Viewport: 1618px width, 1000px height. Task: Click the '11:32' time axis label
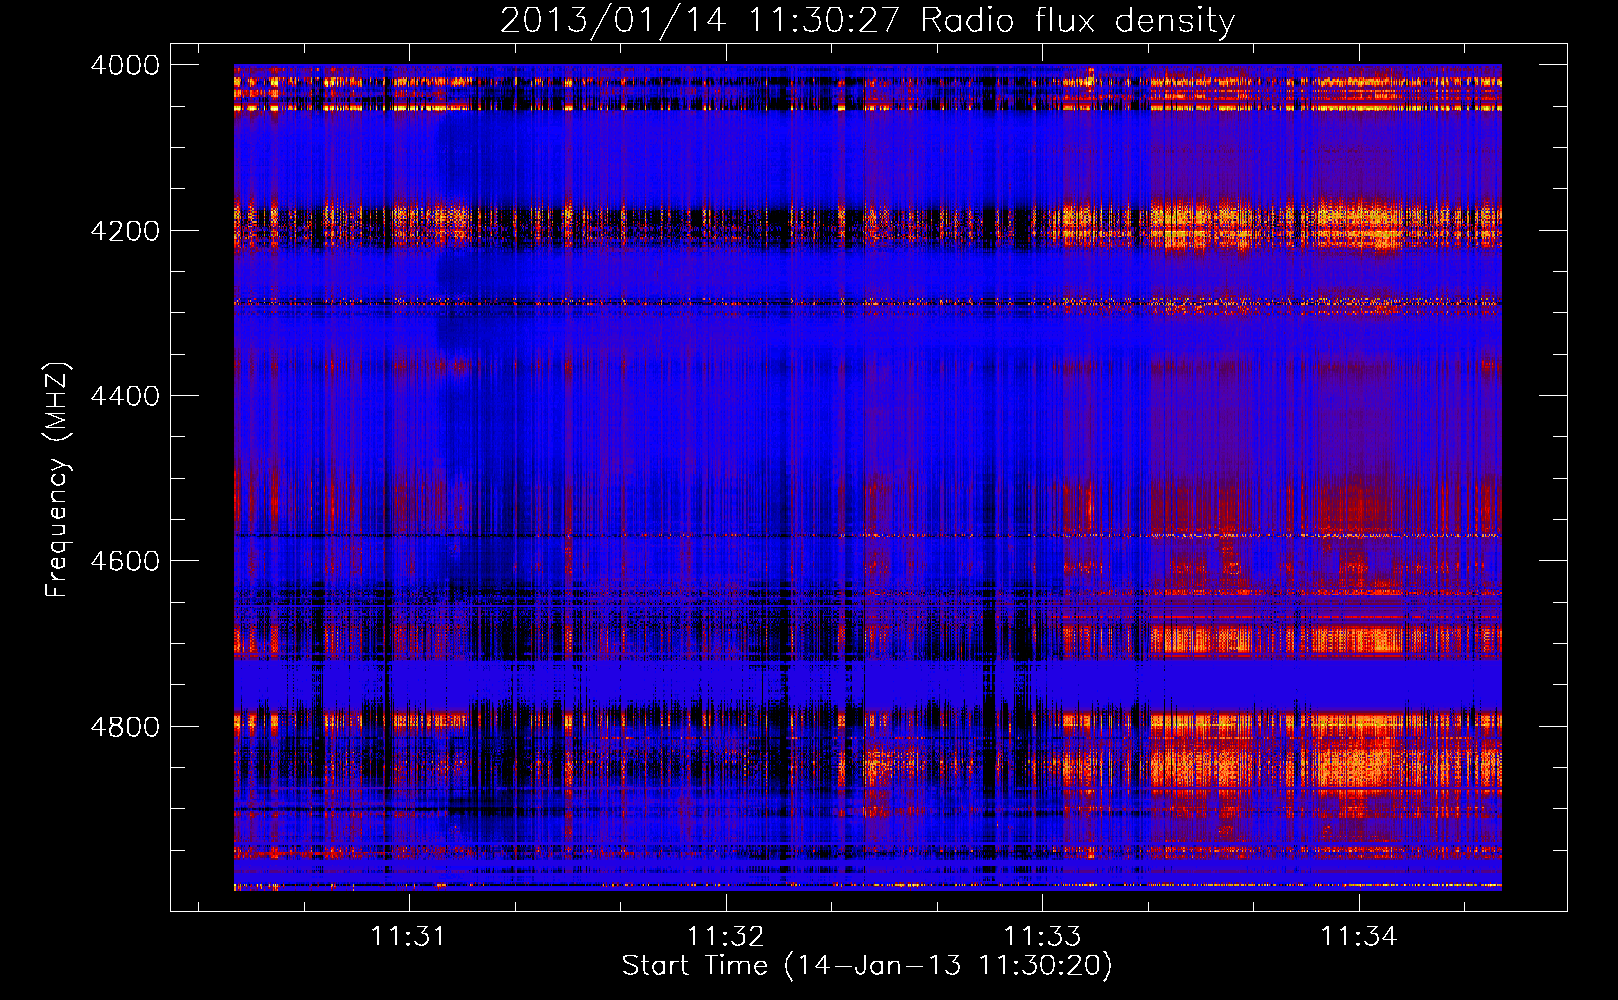tap(725, 936)
